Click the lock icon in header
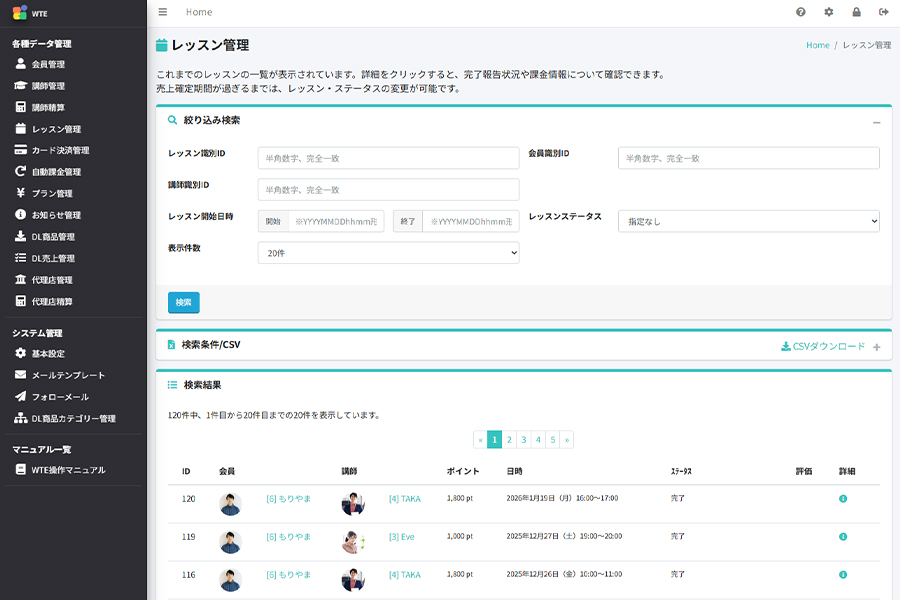Screen dimensions: 900x600 click(856, 12)
